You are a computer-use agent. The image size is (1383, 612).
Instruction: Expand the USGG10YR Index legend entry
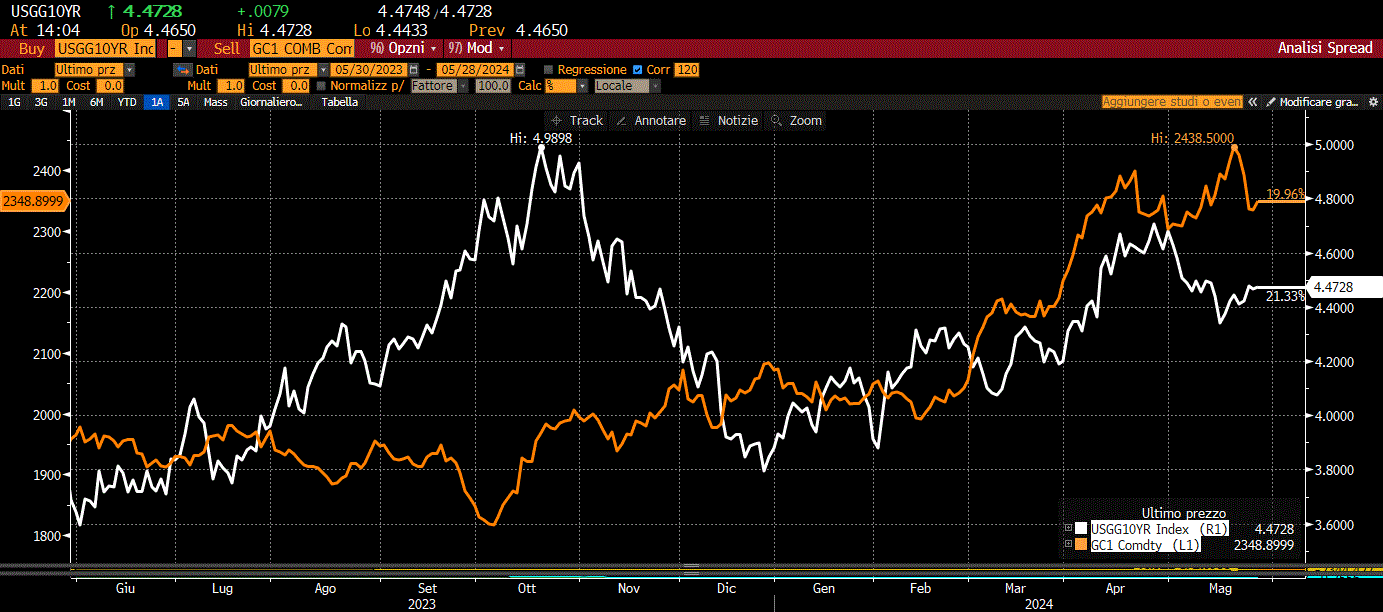coord(1068,528)
